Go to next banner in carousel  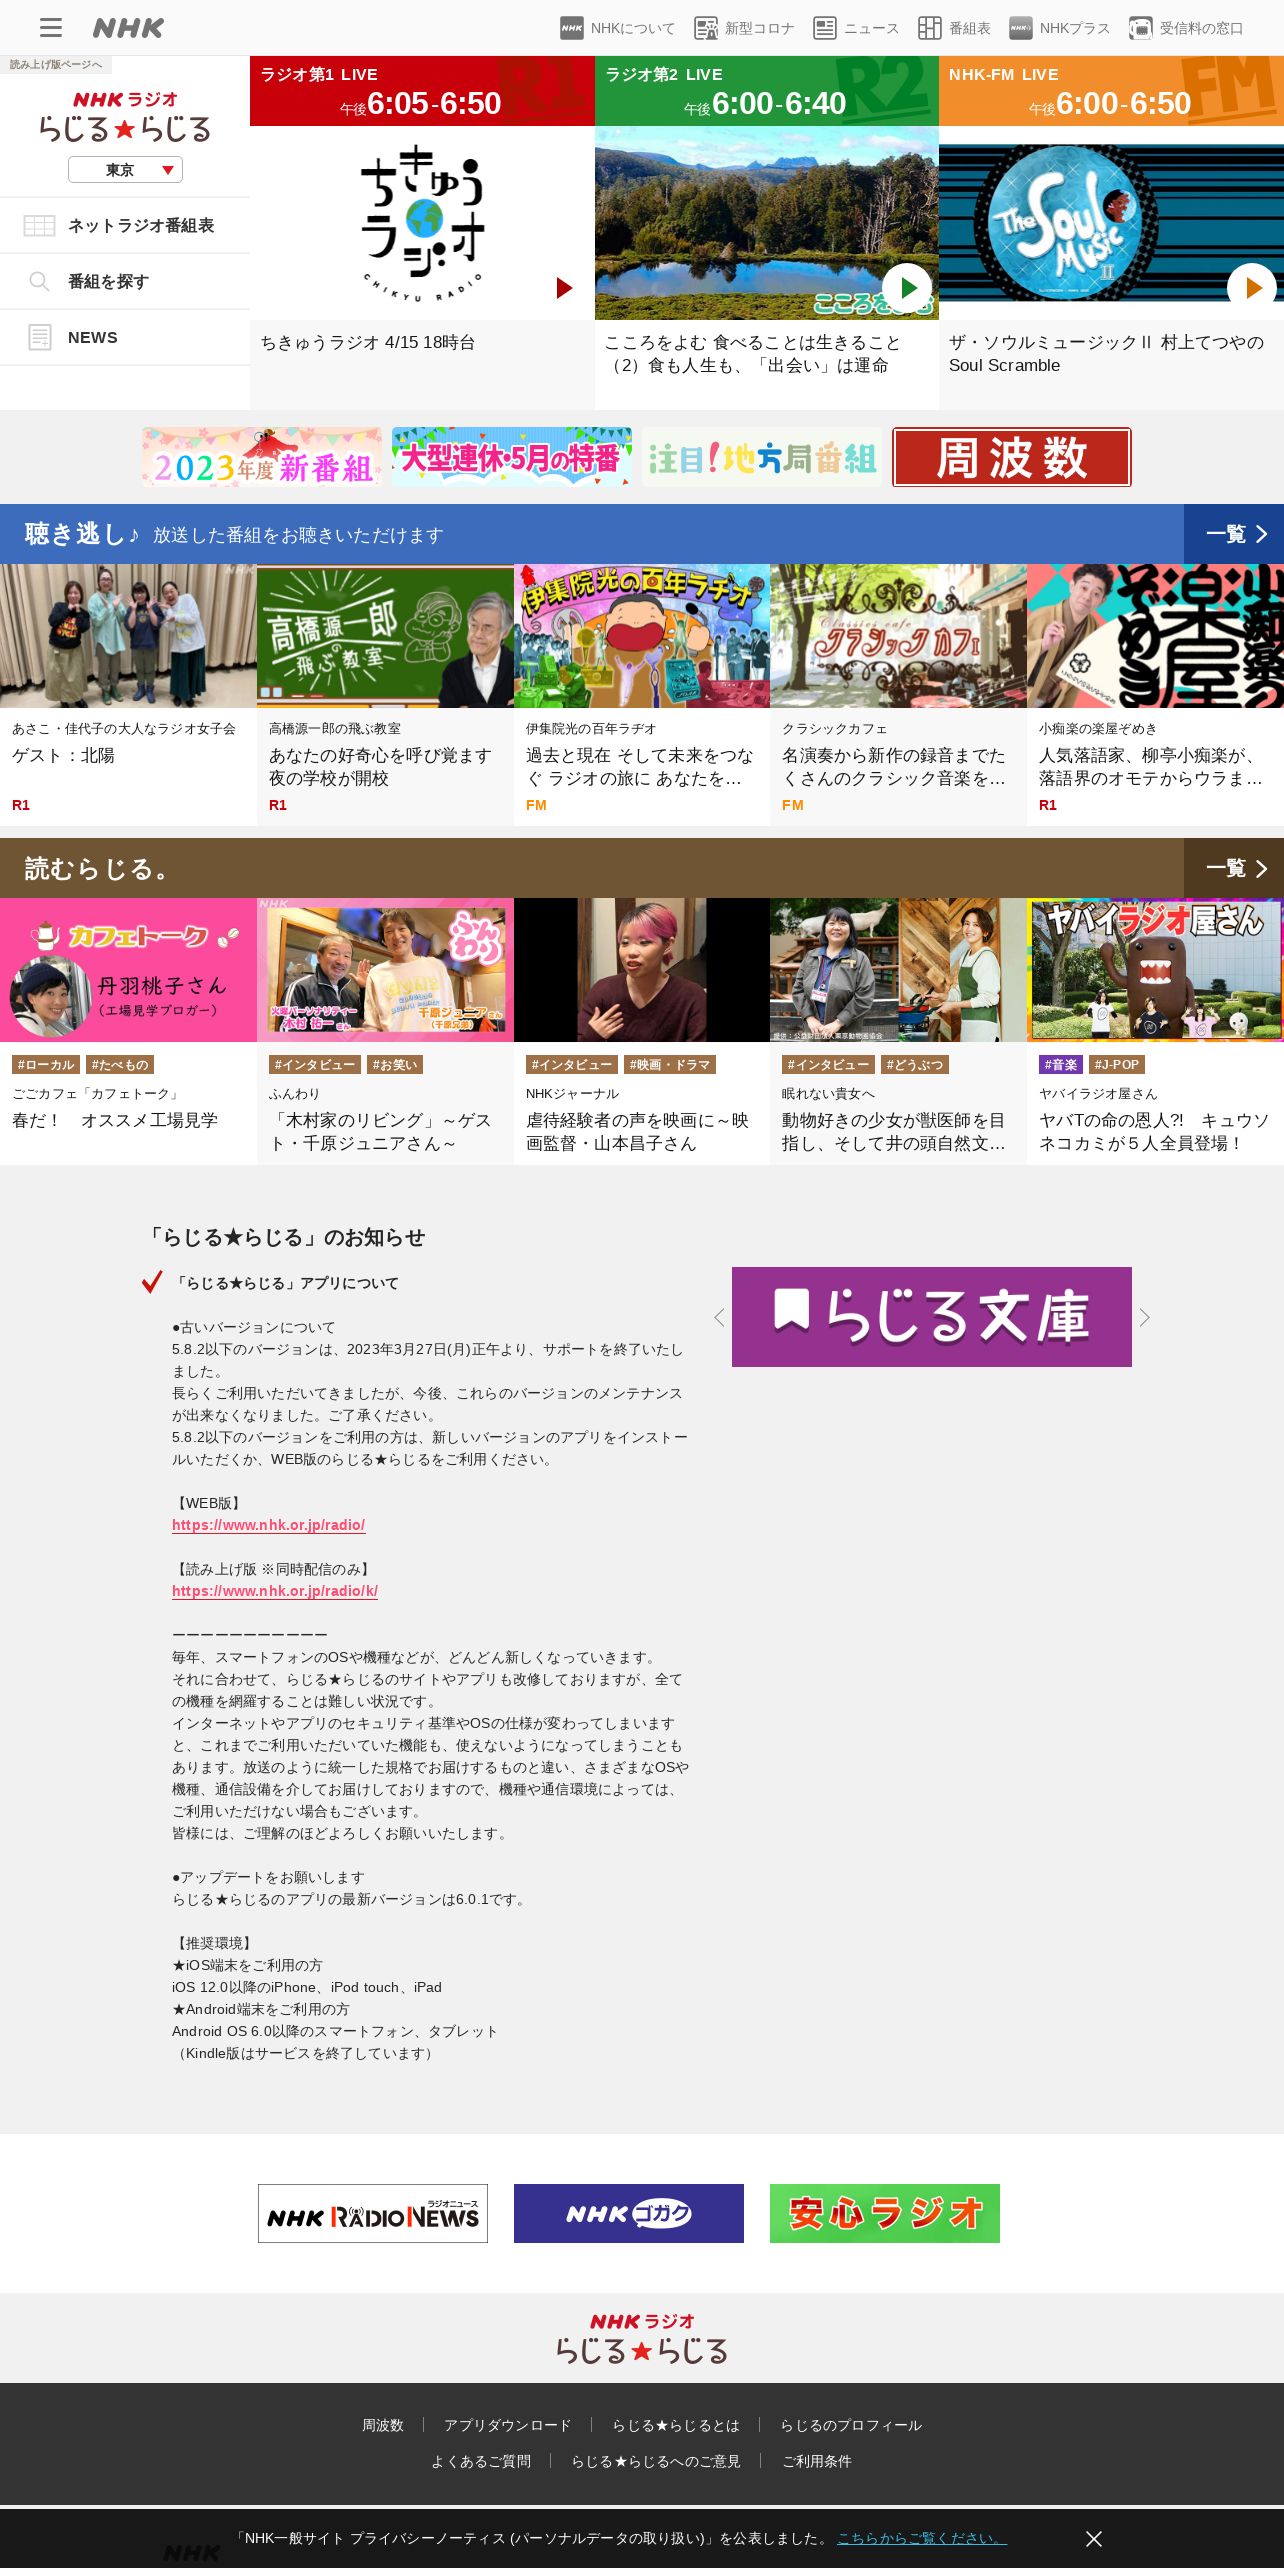[x=1145, y=1317]
